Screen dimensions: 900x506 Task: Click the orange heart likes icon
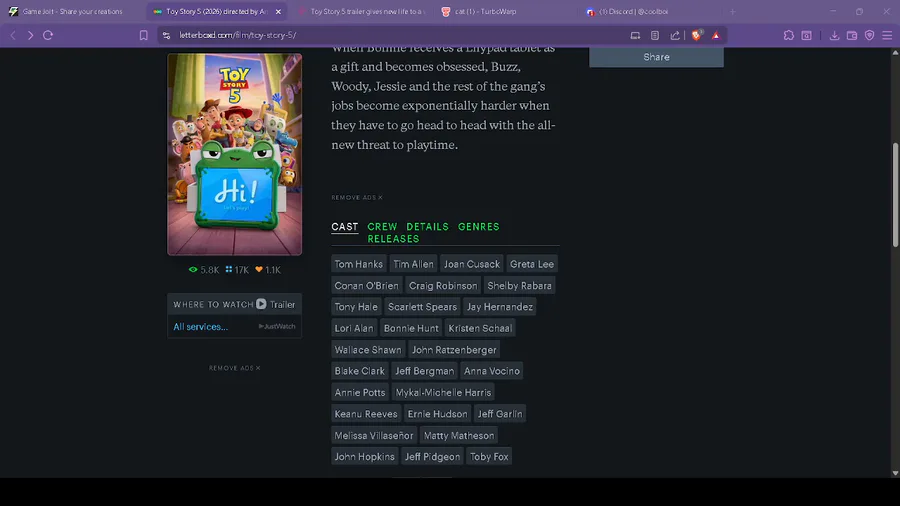(x=259, y=269)
